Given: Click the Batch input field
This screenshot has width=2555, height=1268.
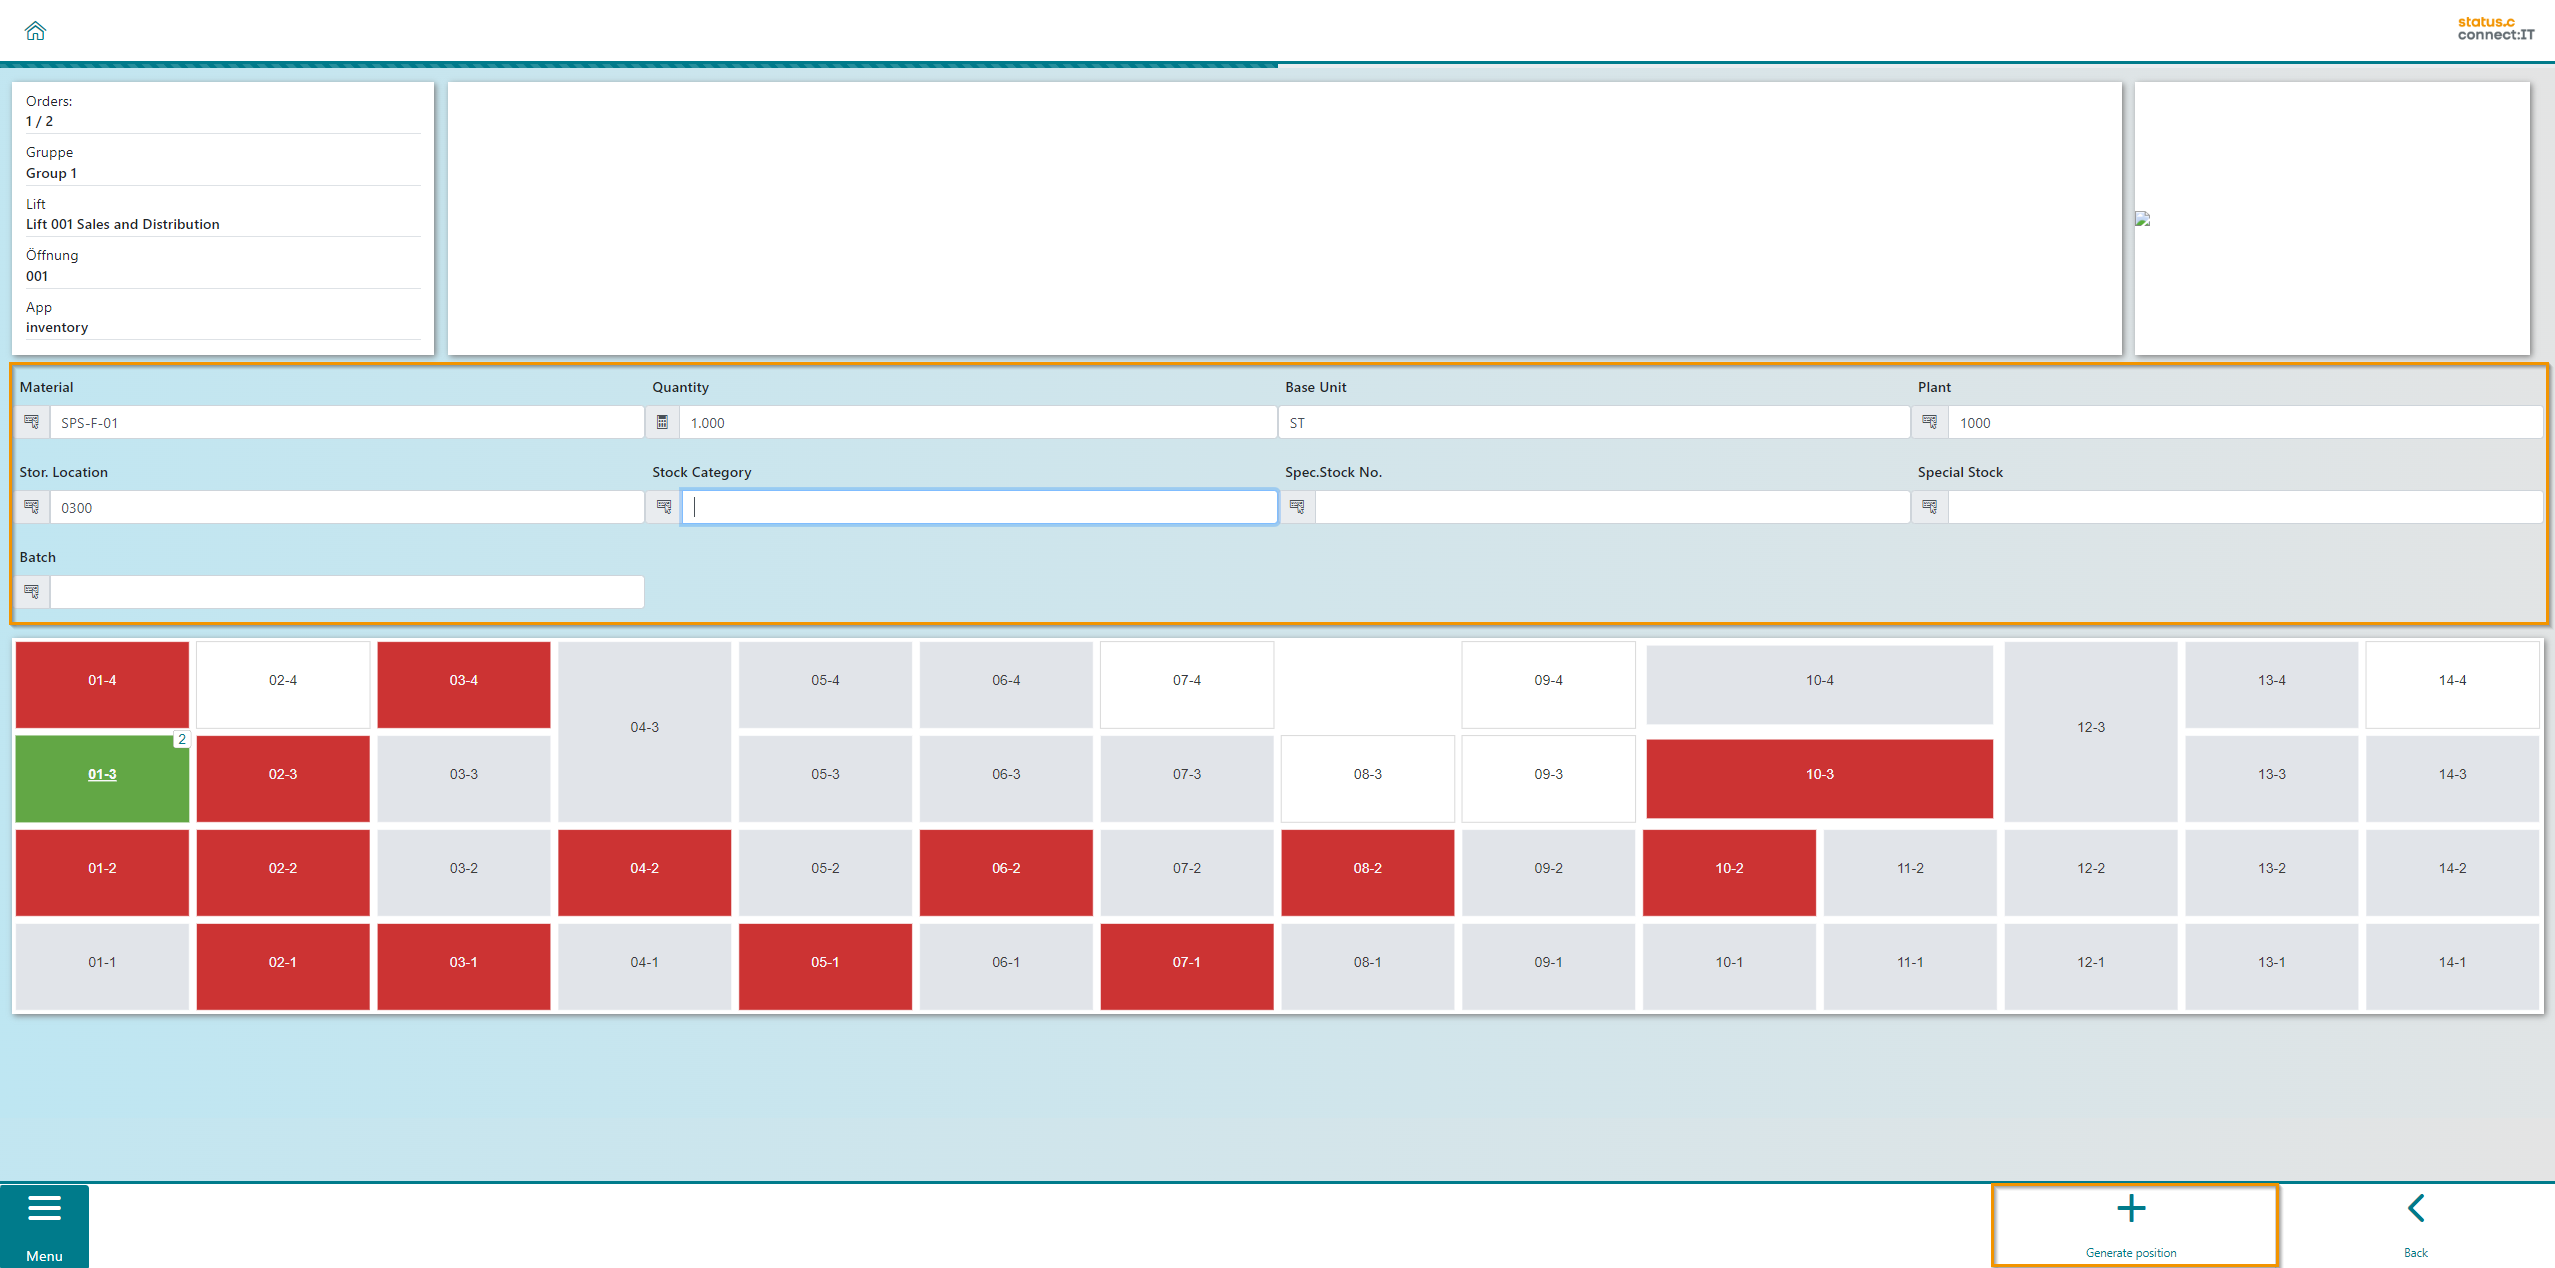Looking at the screenshot, I should pyautogui.click(x=346, y=592).
